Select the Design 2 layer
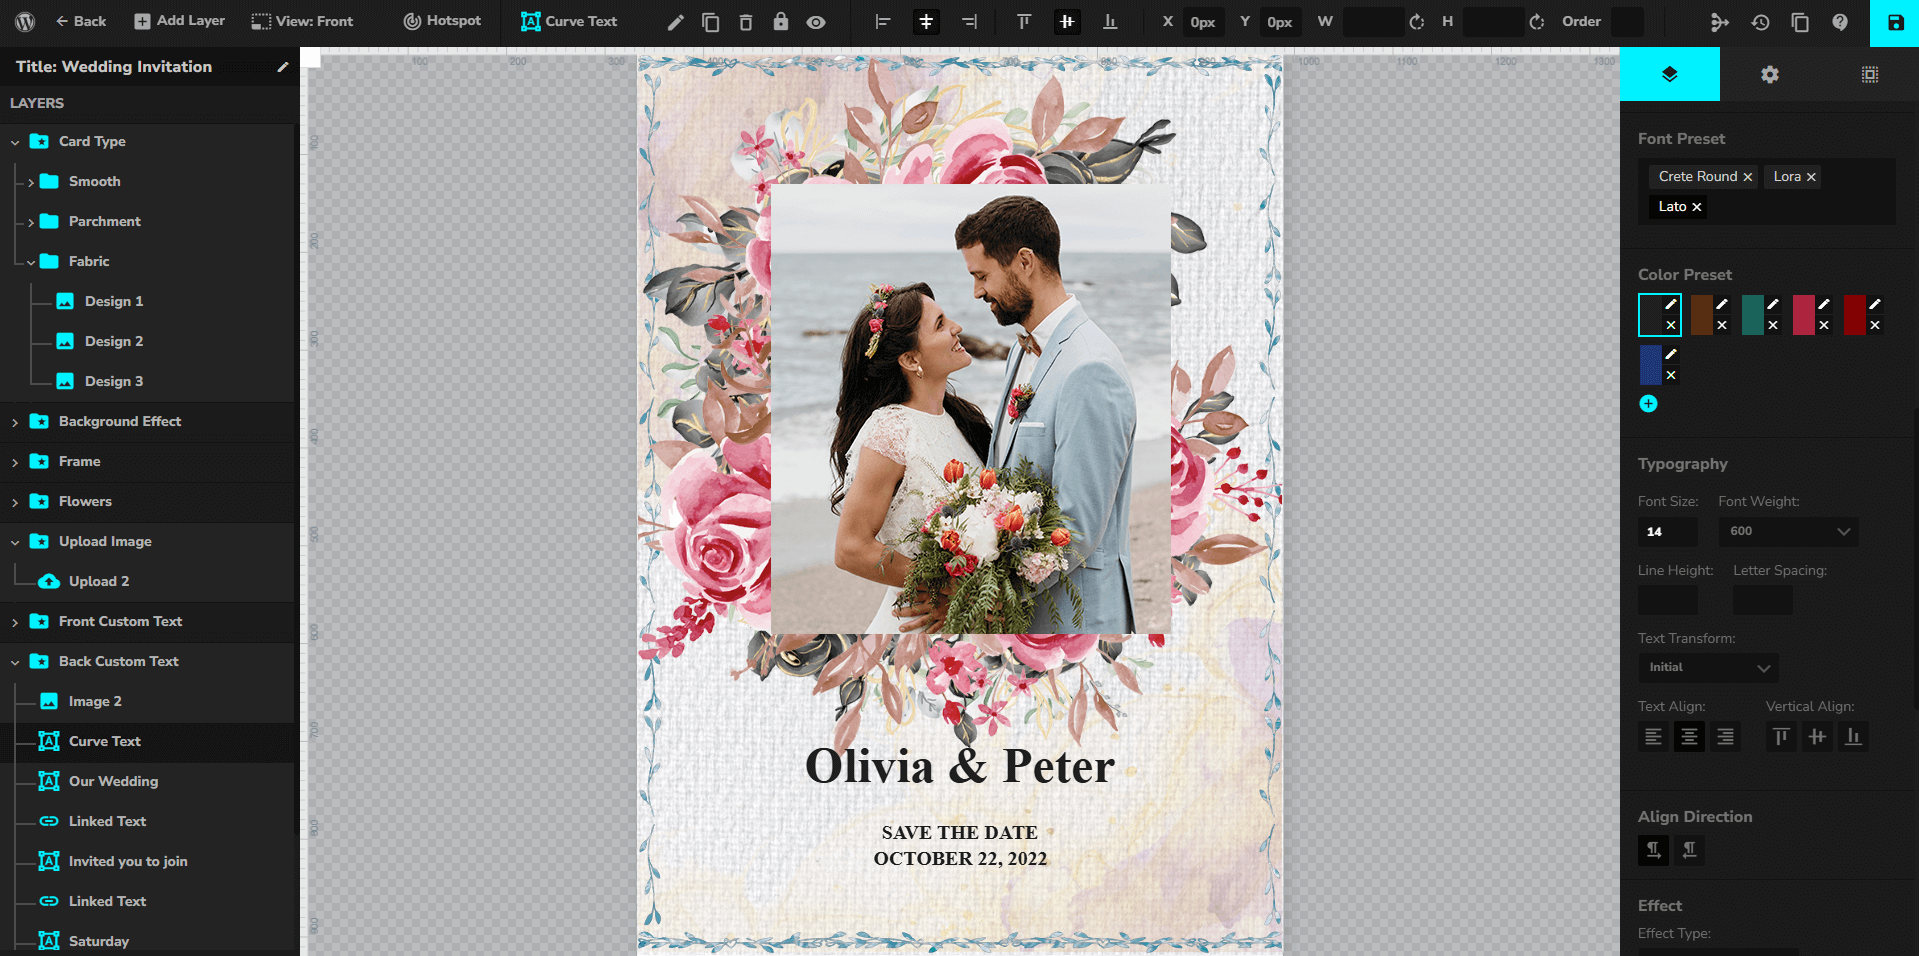 coord(113,341)
